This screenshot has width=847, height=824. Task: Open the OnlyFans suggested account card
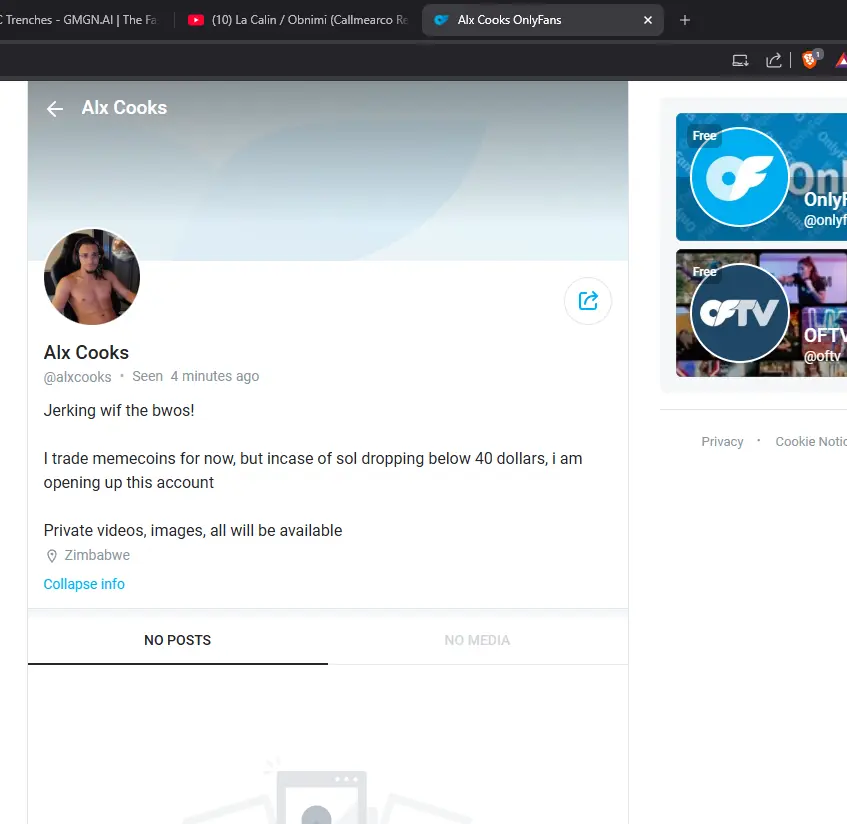pos(762,177)
